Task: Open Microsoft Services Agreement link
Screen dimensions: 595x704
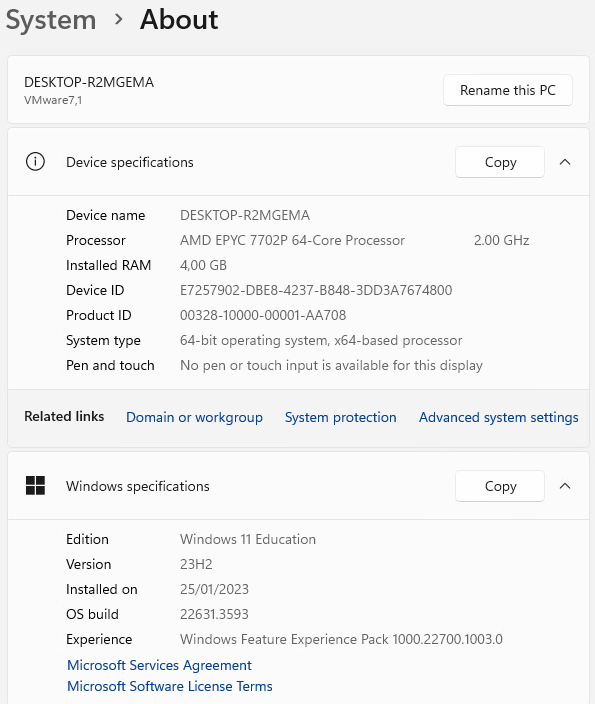Action: 159,665
